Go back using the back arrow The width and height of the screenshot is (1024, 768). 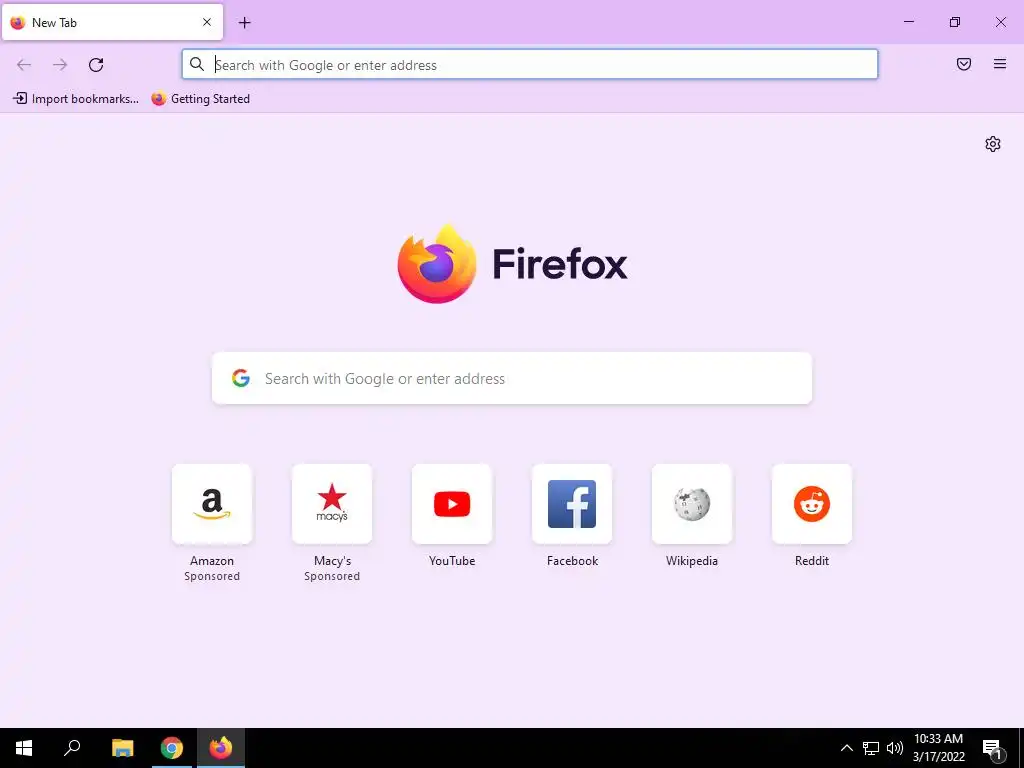24,65
